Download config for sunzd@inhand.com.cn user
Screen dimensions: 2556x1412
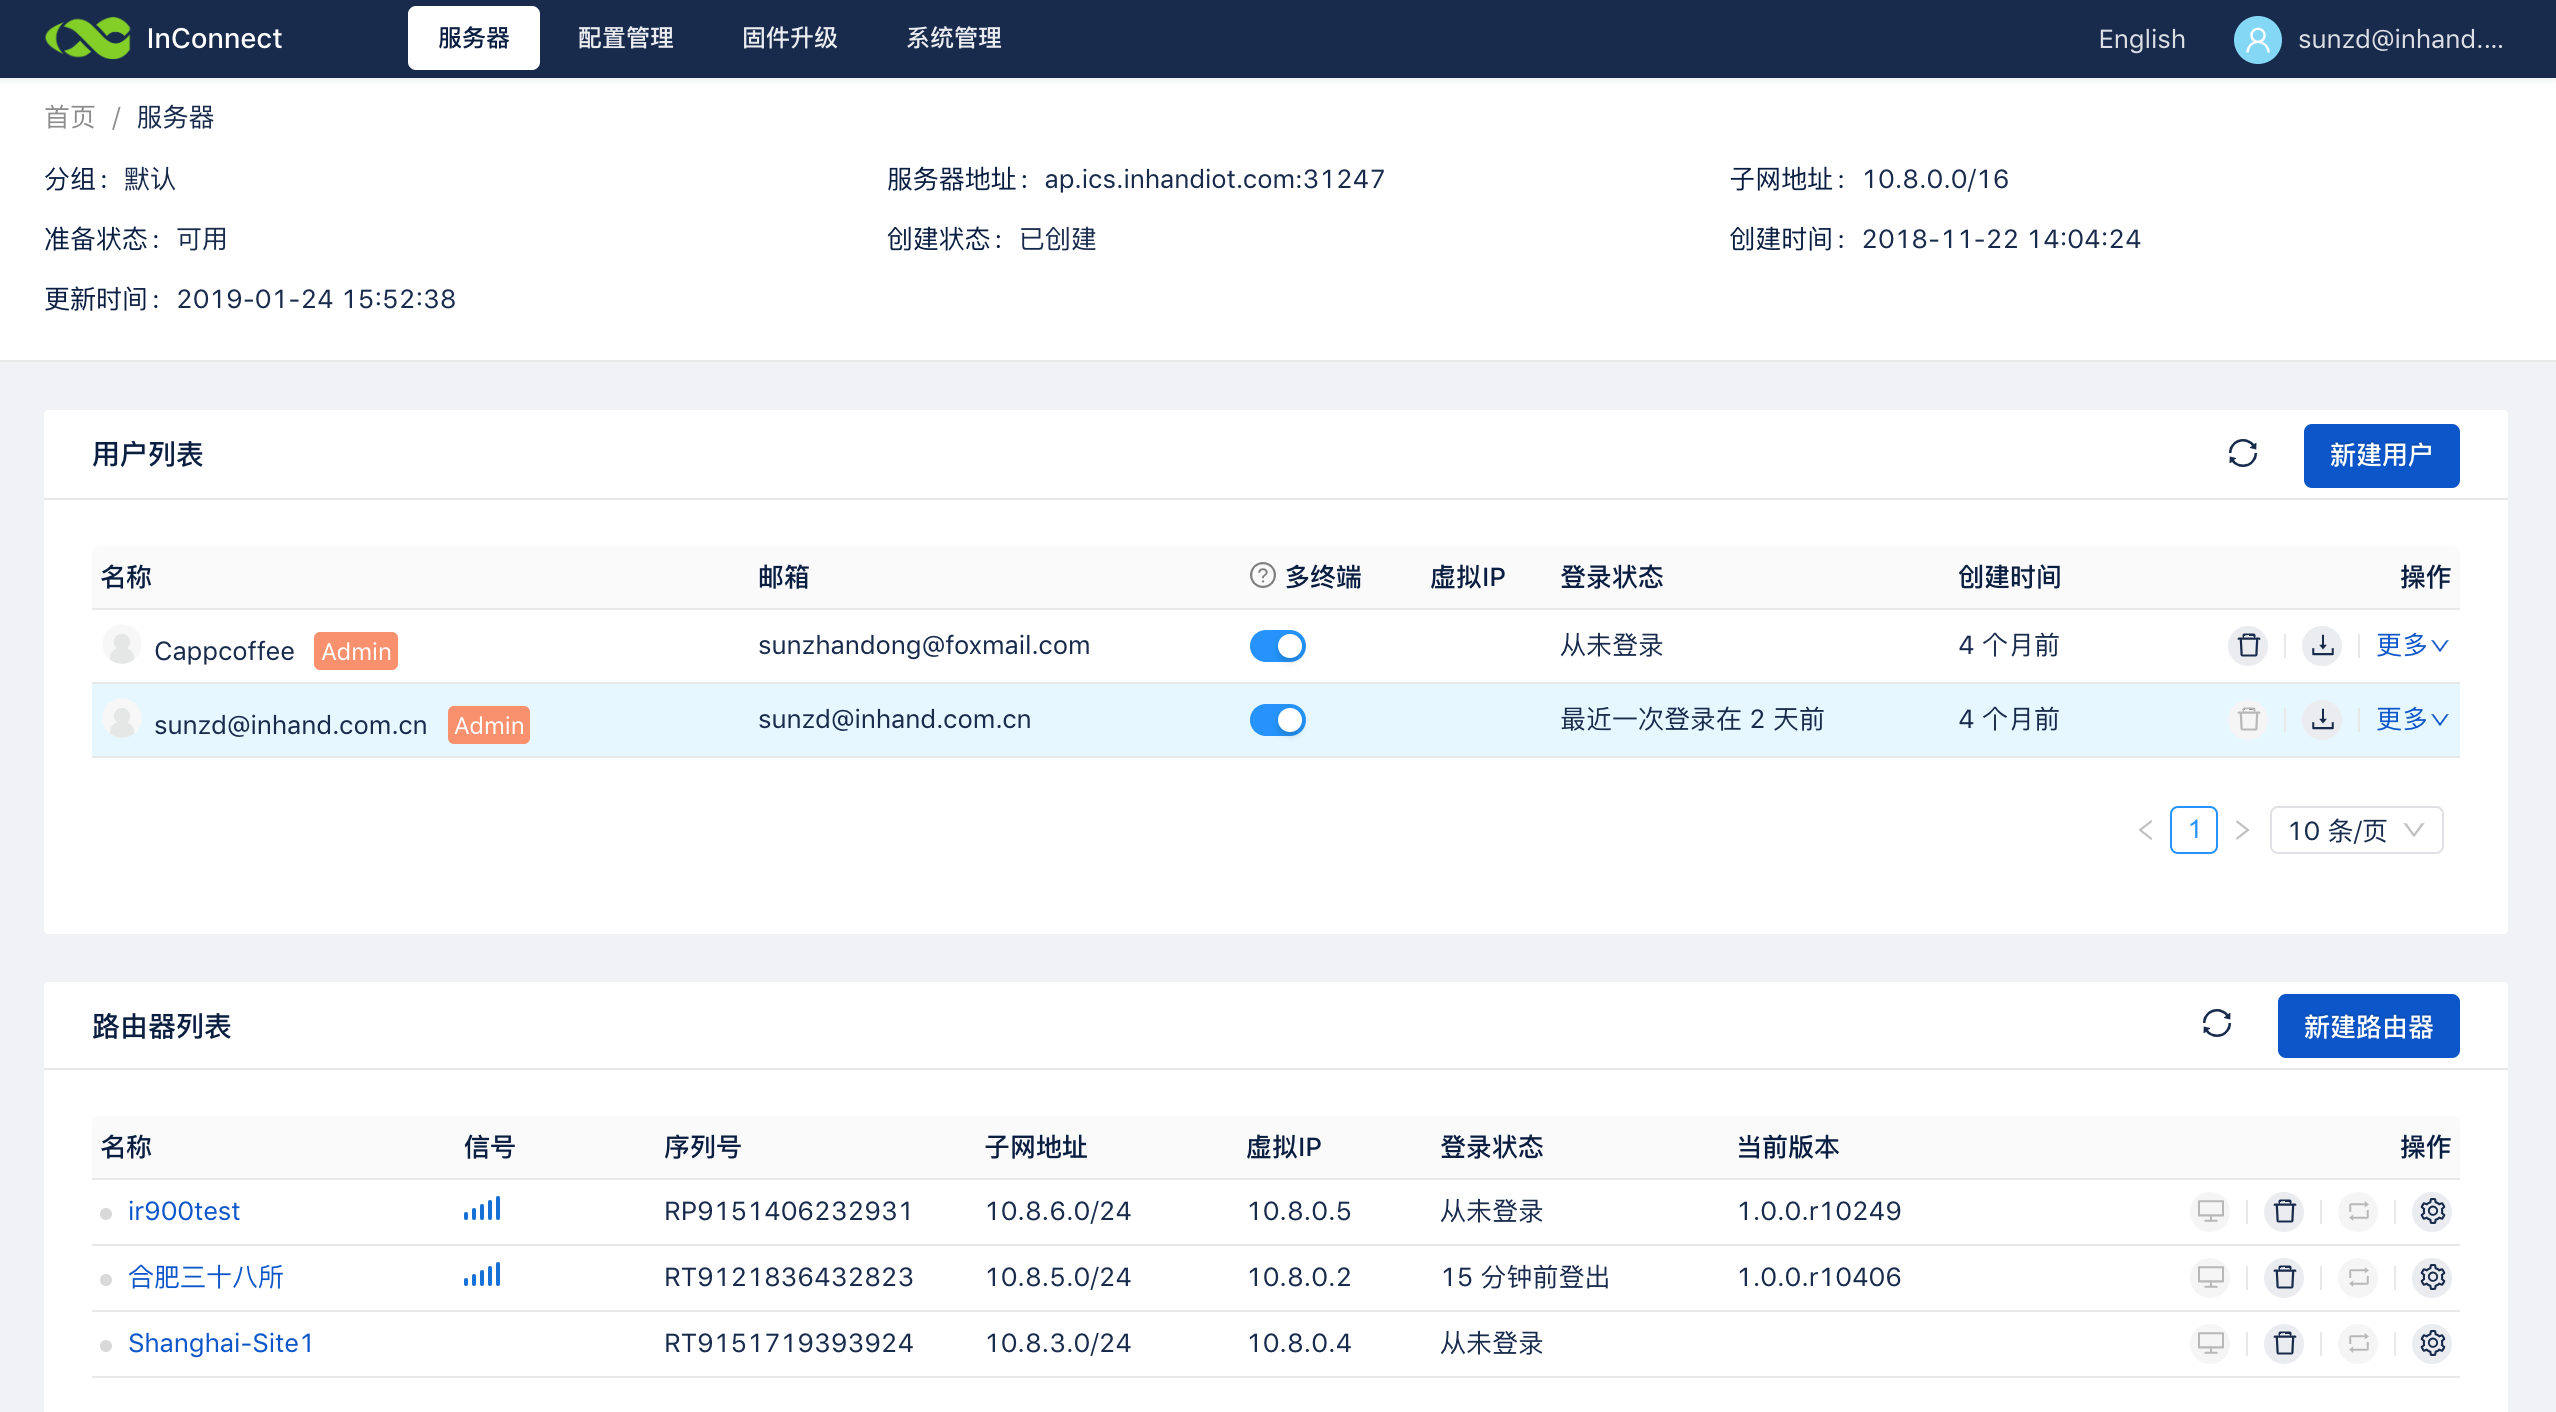pyautogui.click(x=2322, y=719)
